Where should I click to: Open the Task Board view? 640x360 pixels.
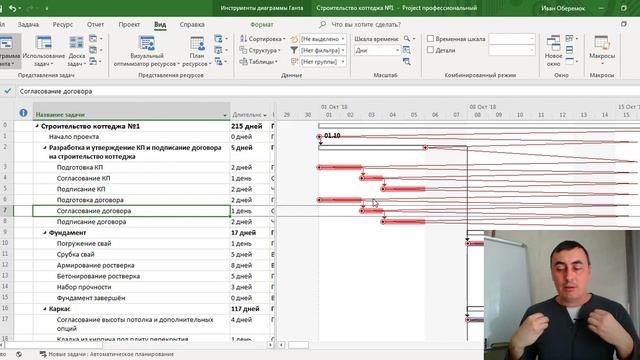coord(76,51)
